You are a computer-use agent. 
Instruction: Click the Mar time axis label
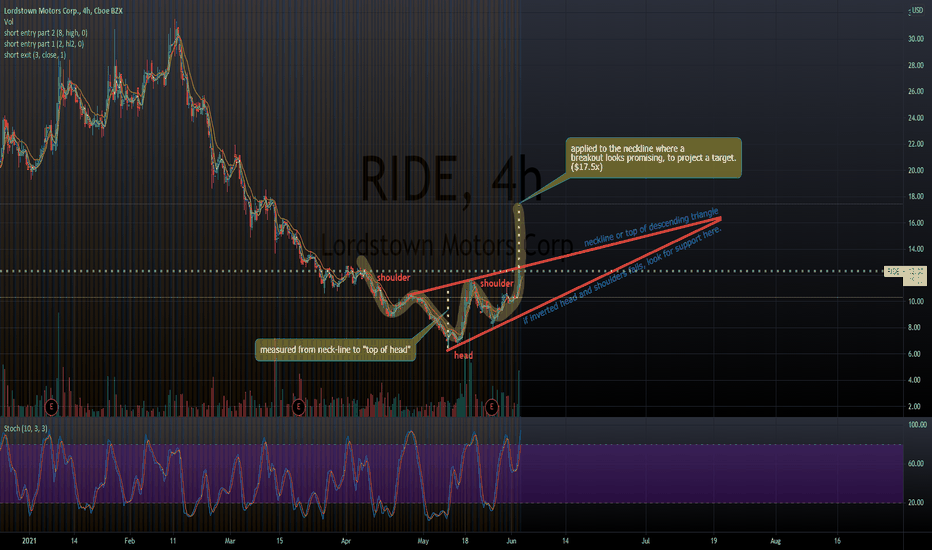230,541
